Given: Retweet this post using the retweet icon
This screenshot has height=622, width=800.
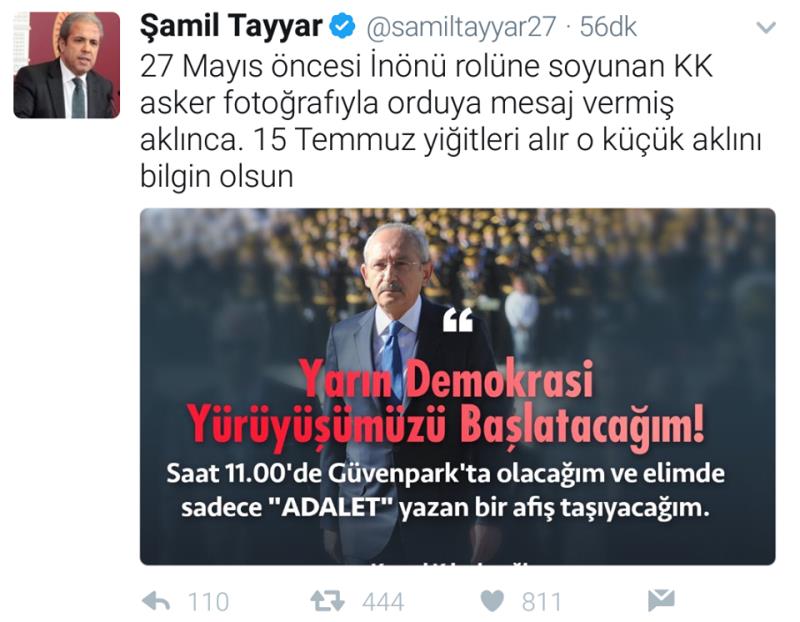Looking at the screenshot, I should (x=328, y=601).
